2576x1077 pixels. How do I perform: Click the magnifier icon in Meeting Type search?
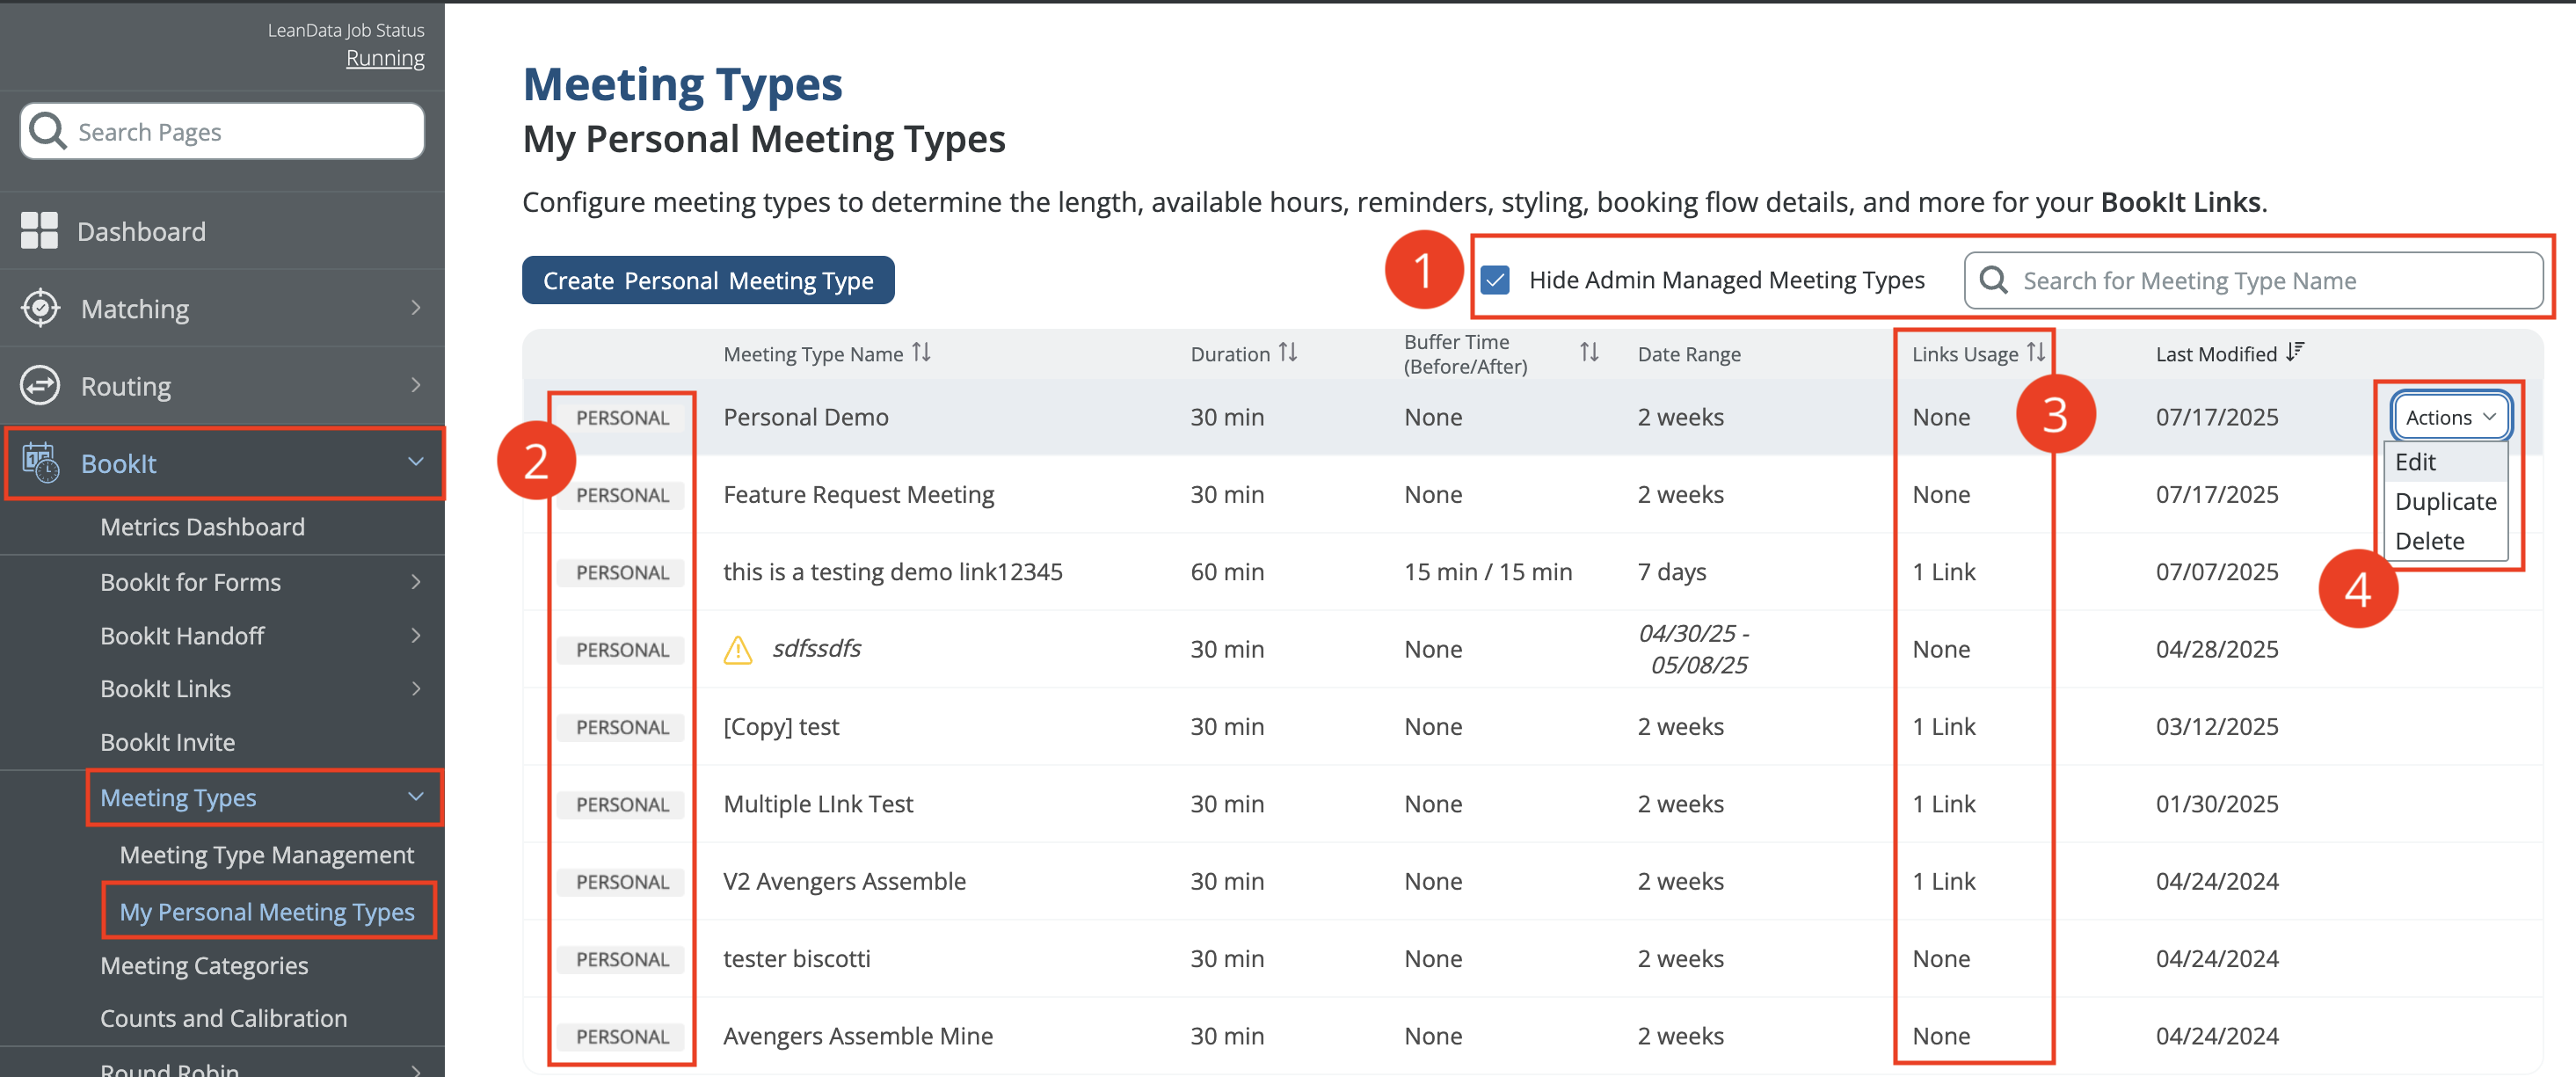1993,280
